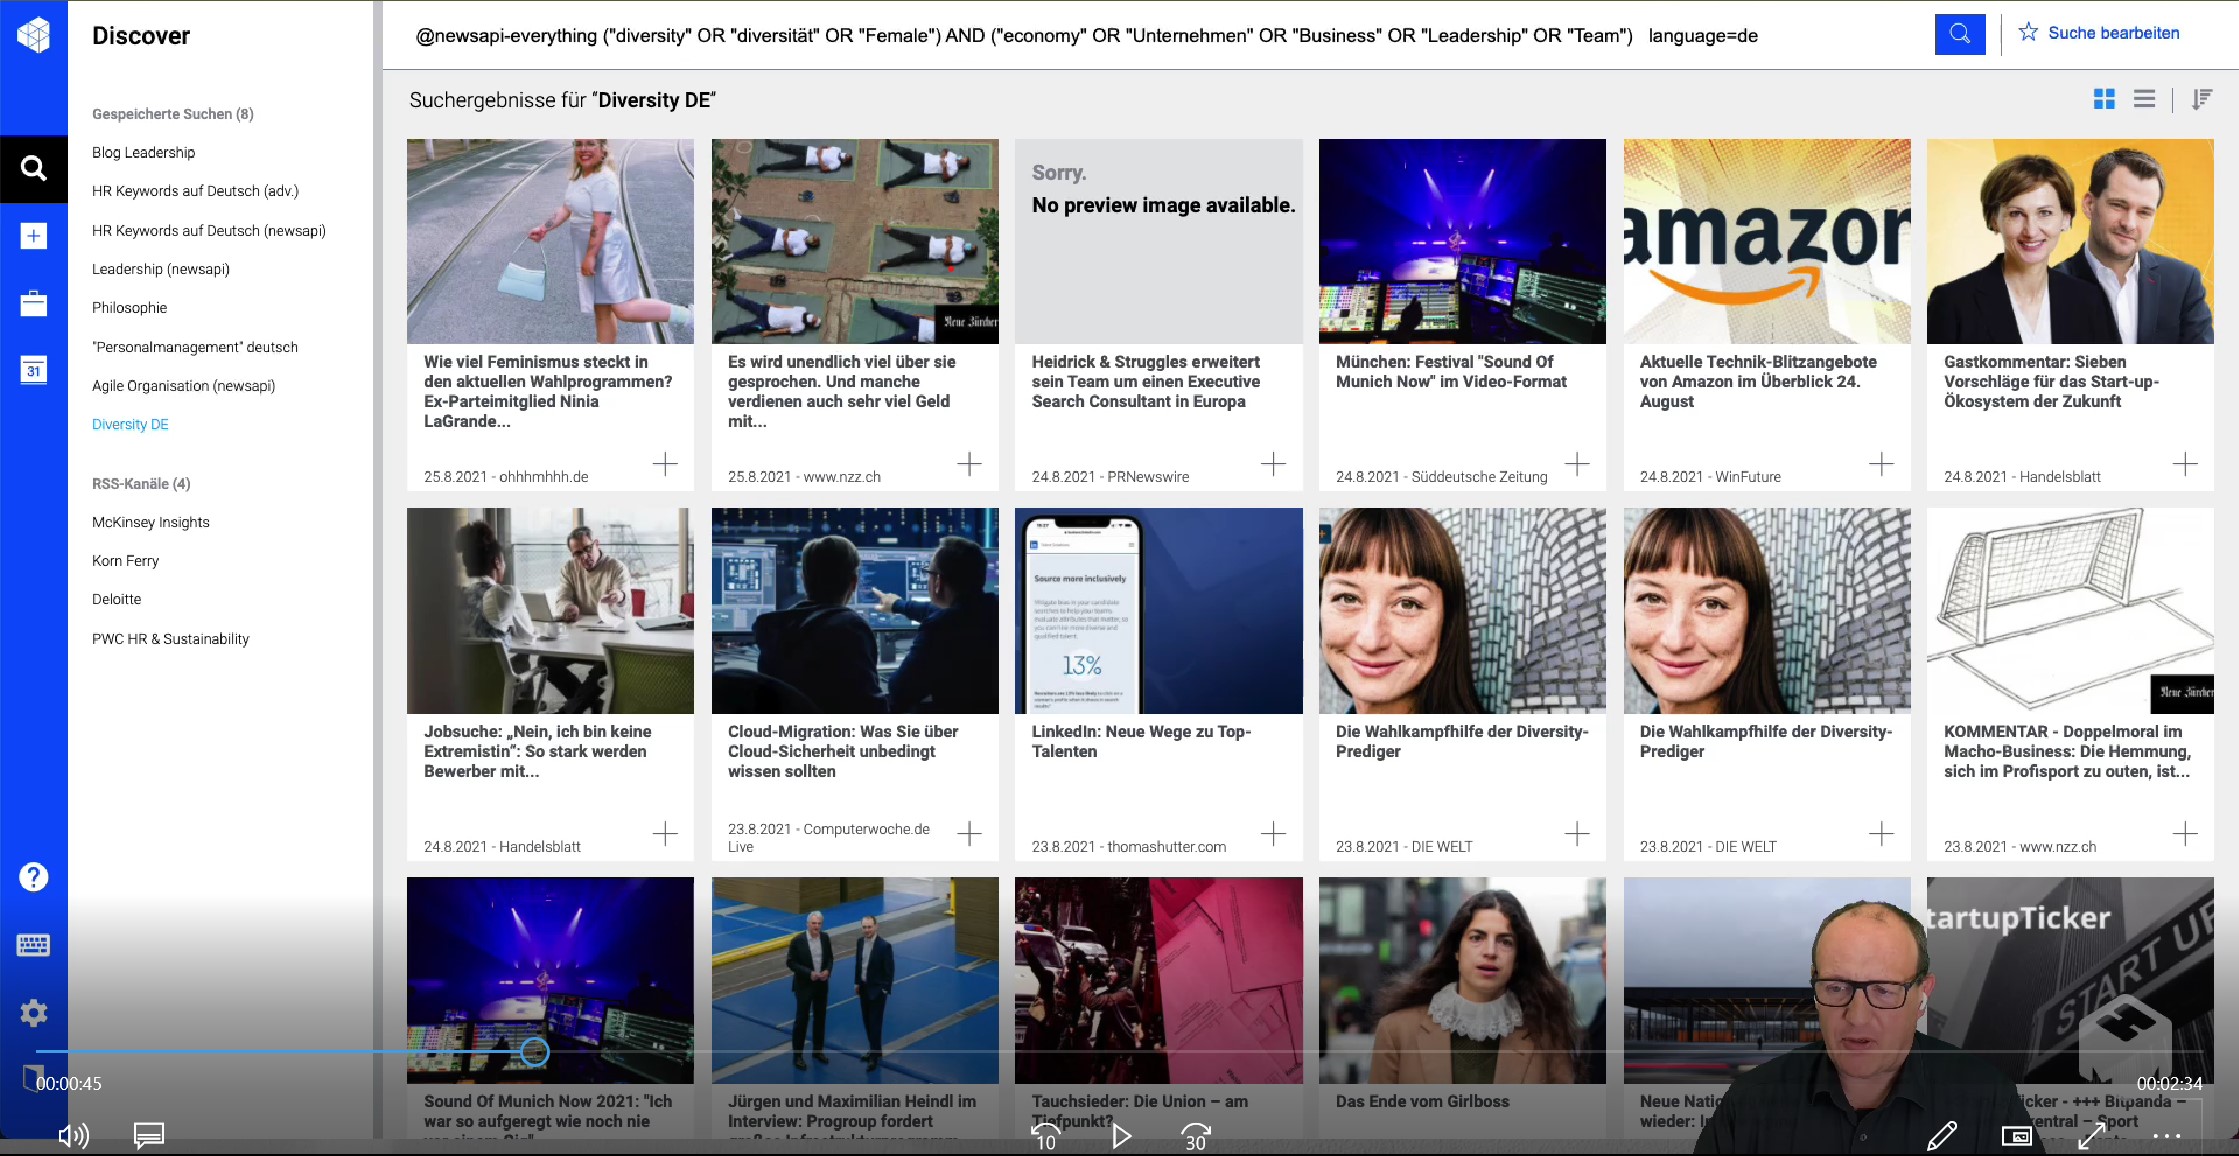Image resolution: width=2239 pixels, height=1156 pixels.
Task: Add the nzz.ch 25.8.2021 article with plus
Action: 969,464
